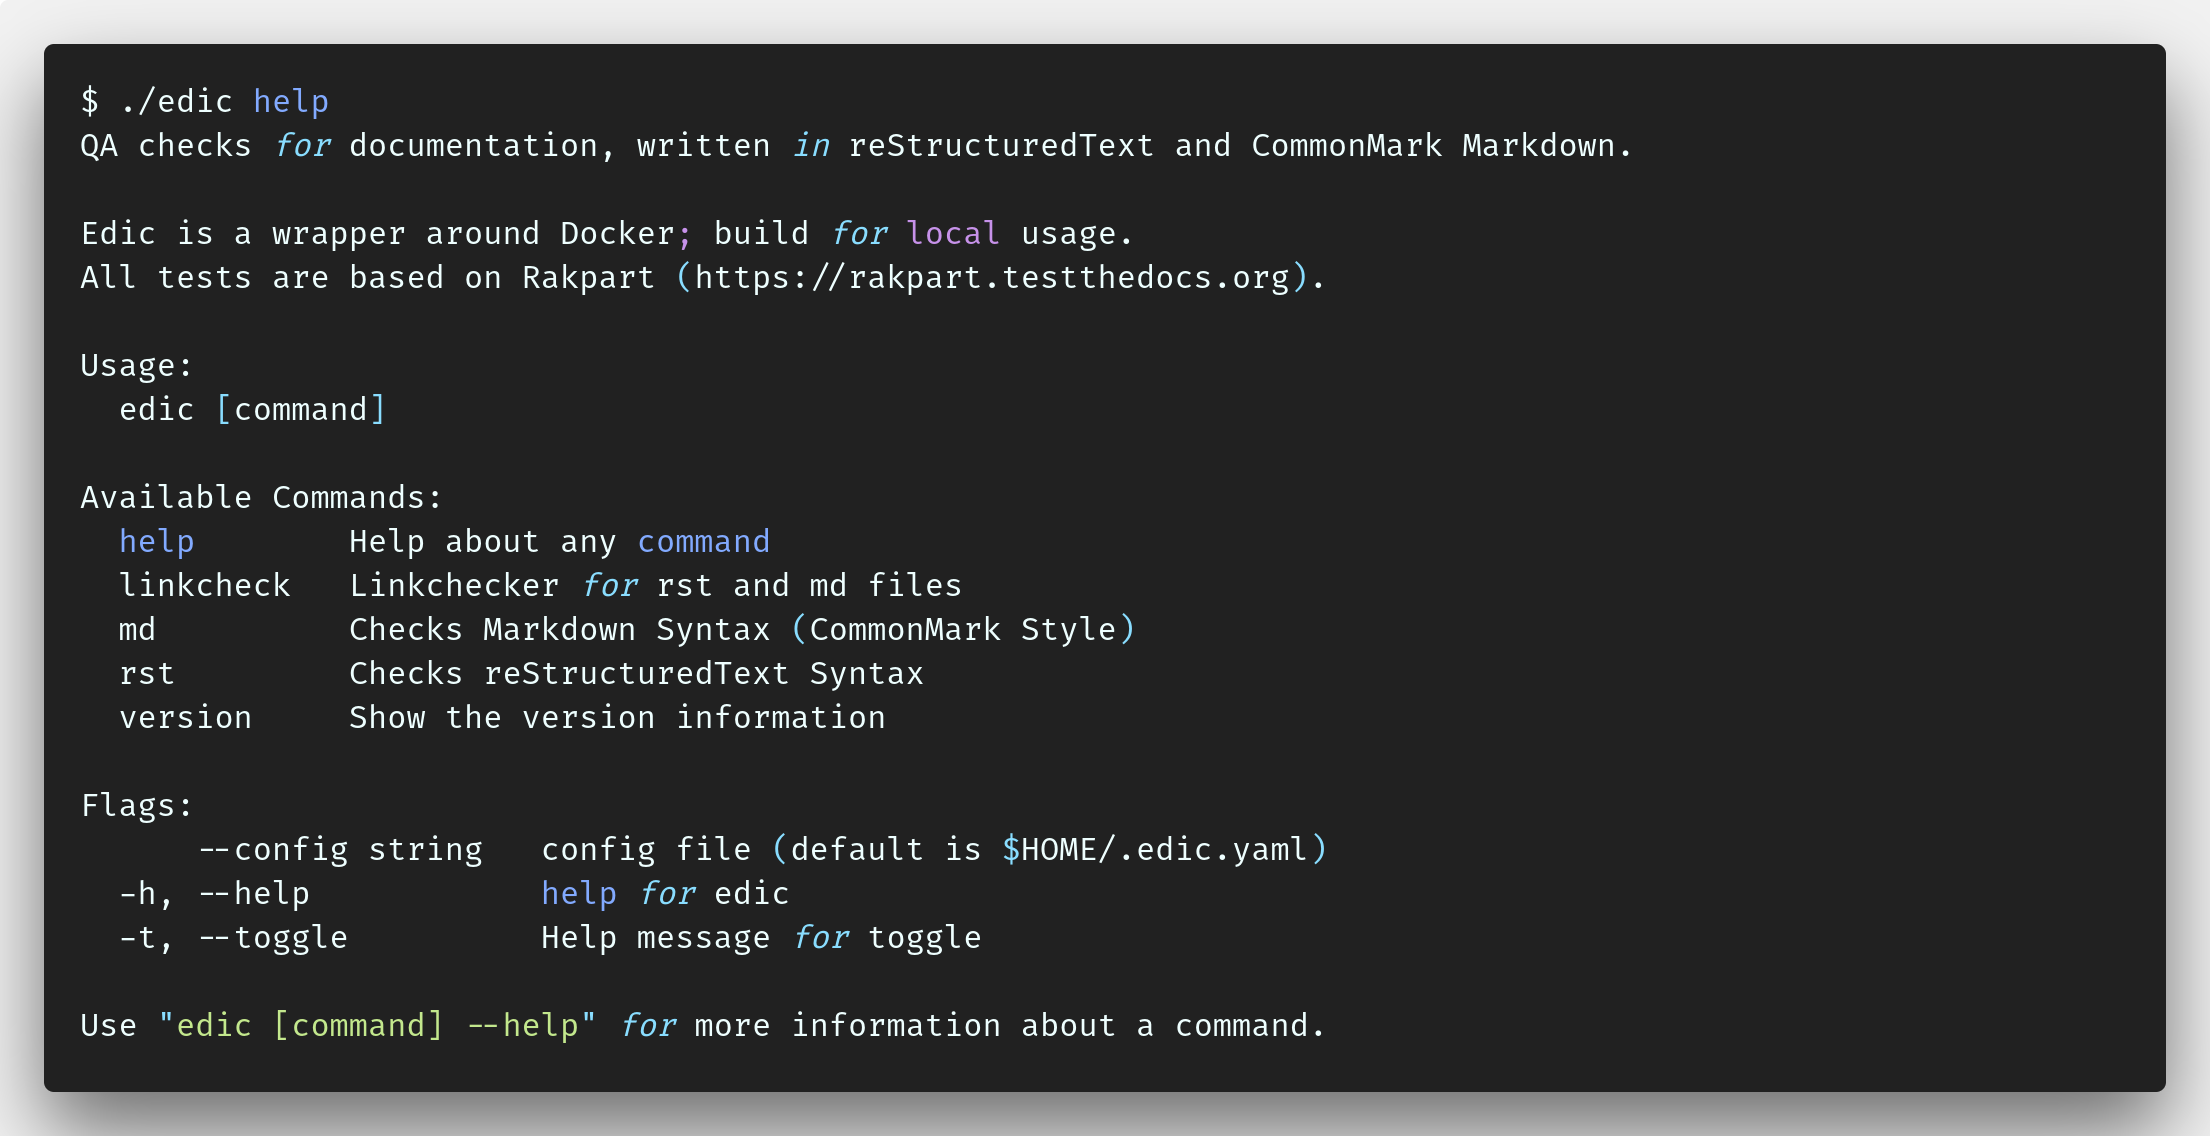Click the linkcheck command name
The height and width of the screenshot is (1136, 2210).
point(205,585)
